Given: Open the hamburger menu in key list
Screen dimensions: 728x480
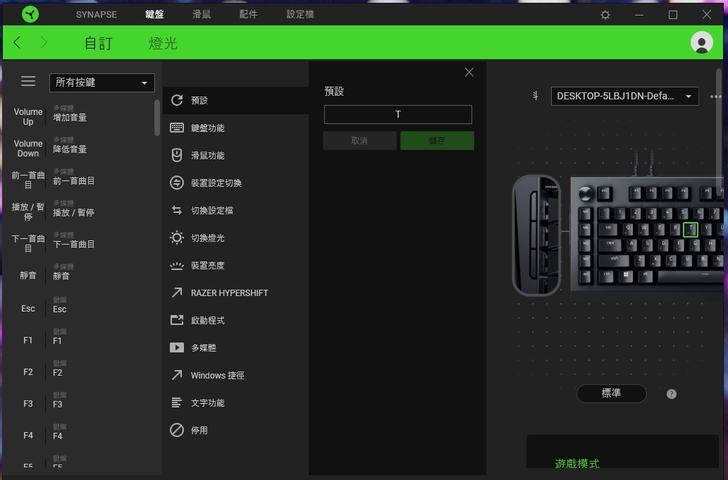Looking at the screenshot, I should (28, 81).
